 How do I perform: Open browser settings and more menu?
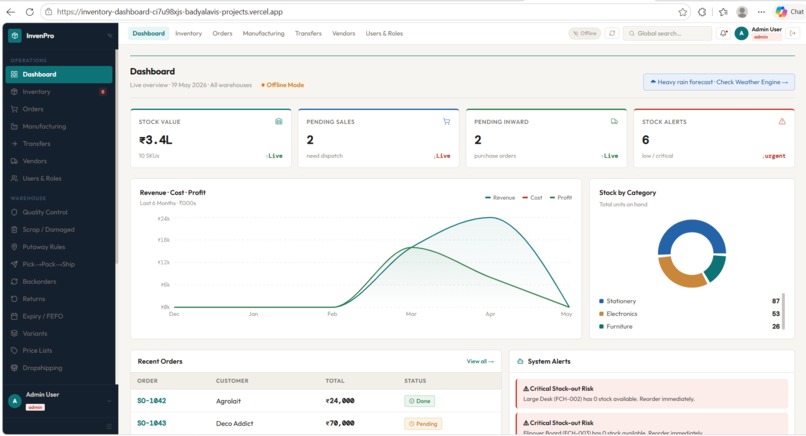(761, 12)
